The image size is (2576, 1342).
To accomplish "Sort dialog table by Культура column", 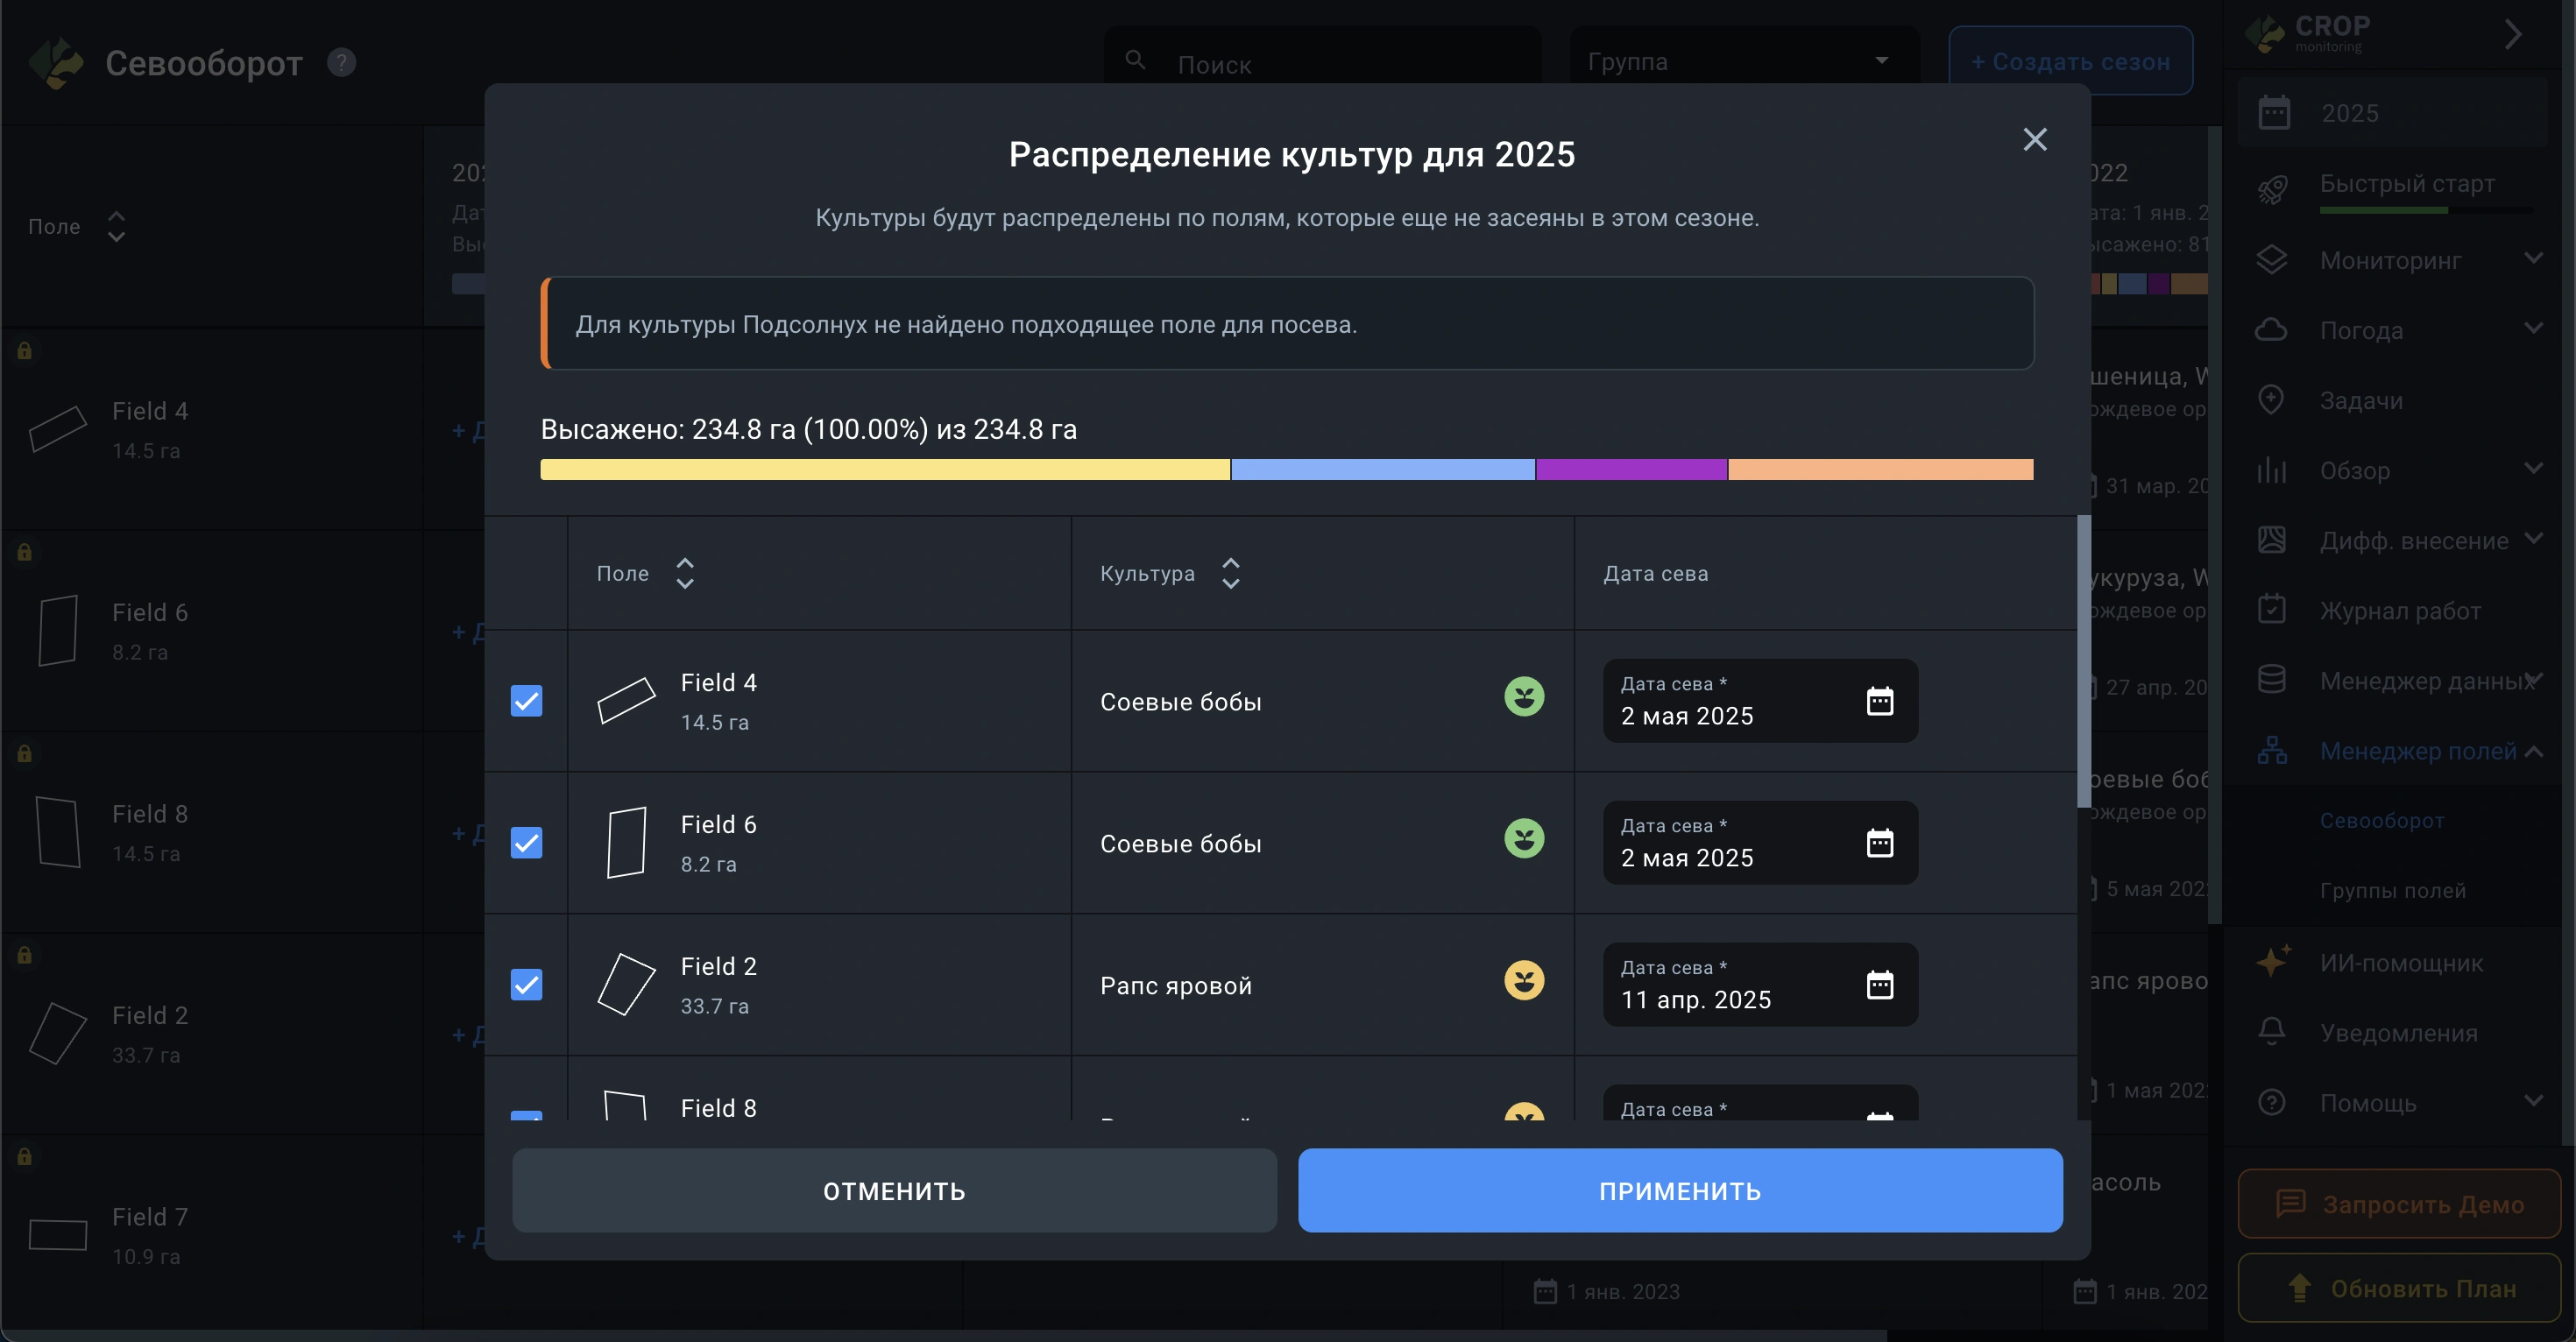I will [x=1230, y=573].
